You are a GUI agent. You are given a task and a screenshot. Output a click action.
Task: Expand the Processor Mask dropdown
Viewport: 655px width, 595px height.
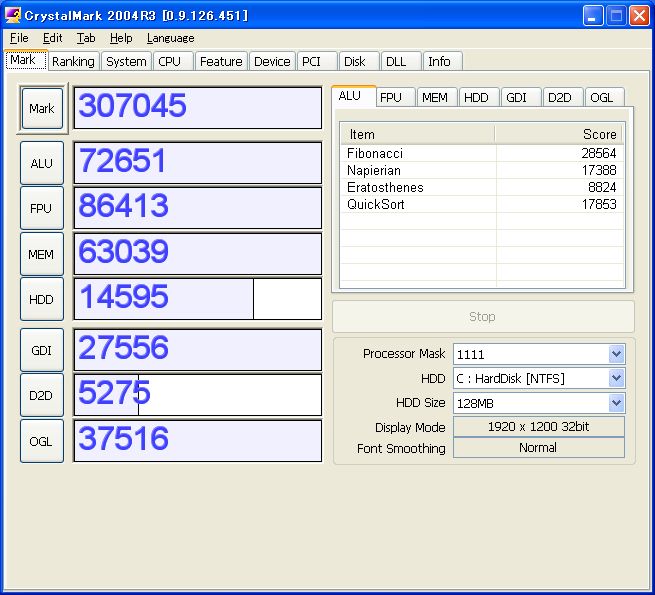(x=616, y=354)
